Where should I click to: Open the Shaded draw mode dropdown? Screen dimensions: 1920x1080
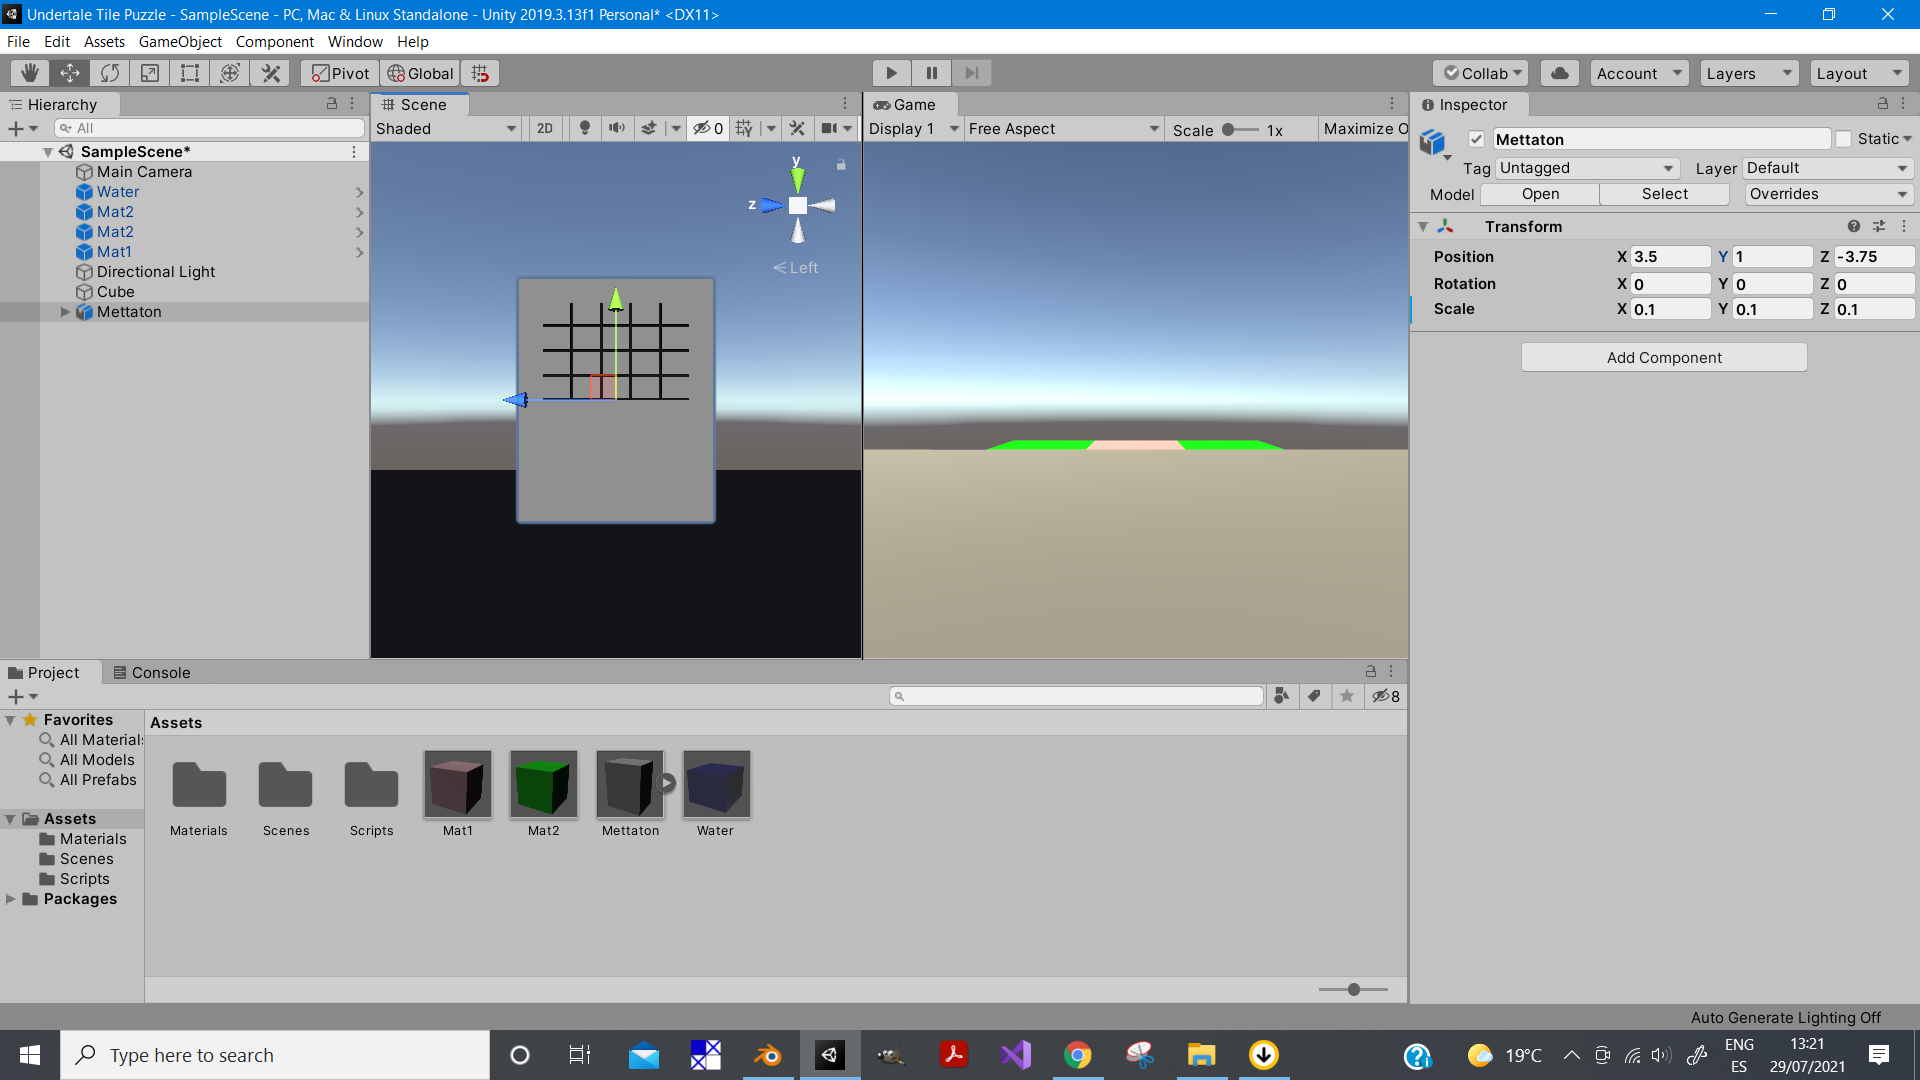(446, 128)
